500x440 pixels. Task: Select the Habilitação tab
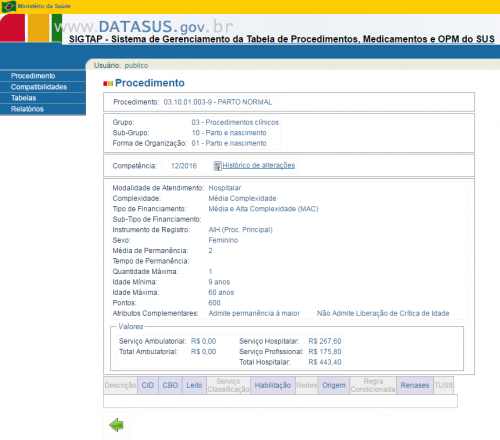click(273, 385)
